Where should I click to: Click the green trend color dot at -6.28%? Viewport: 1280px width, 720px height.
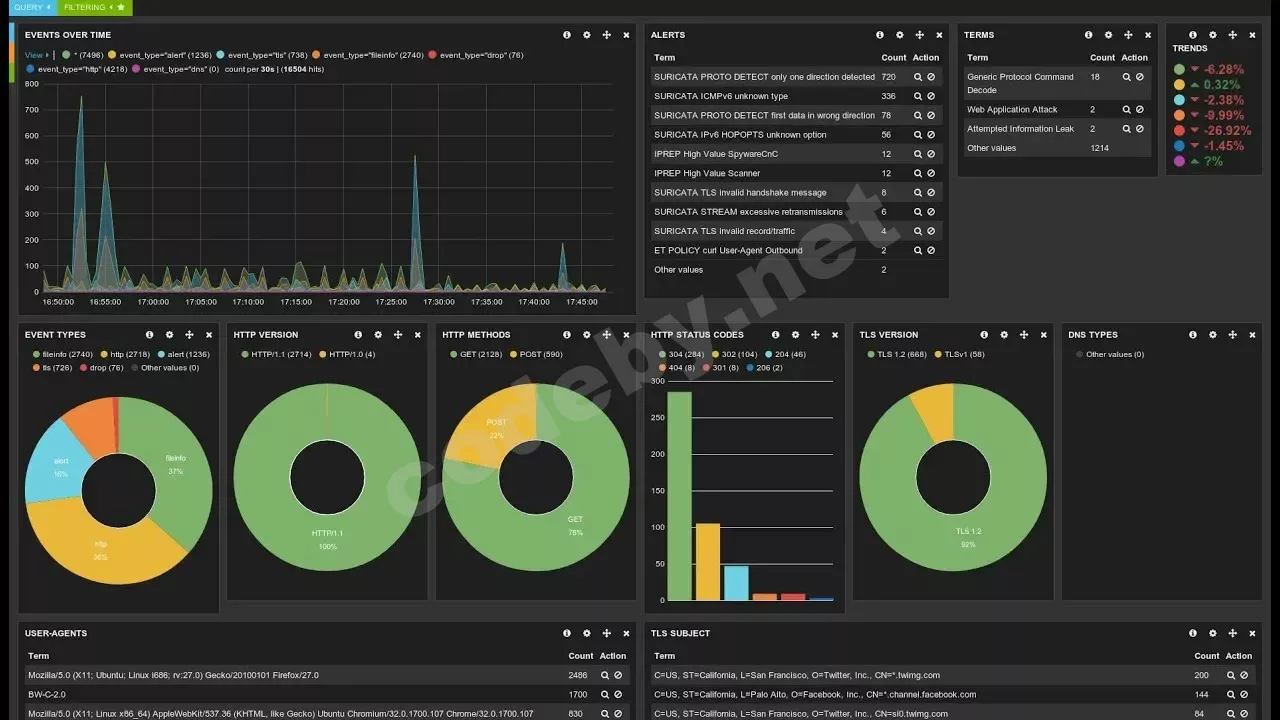coord(1180,70)
